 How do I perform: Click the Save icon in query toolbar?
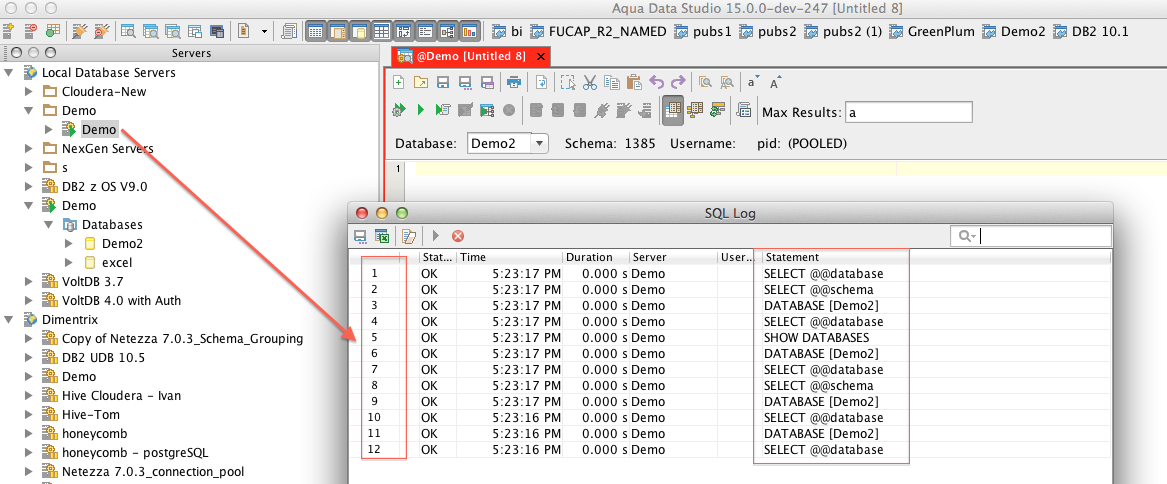pos(442,82)
